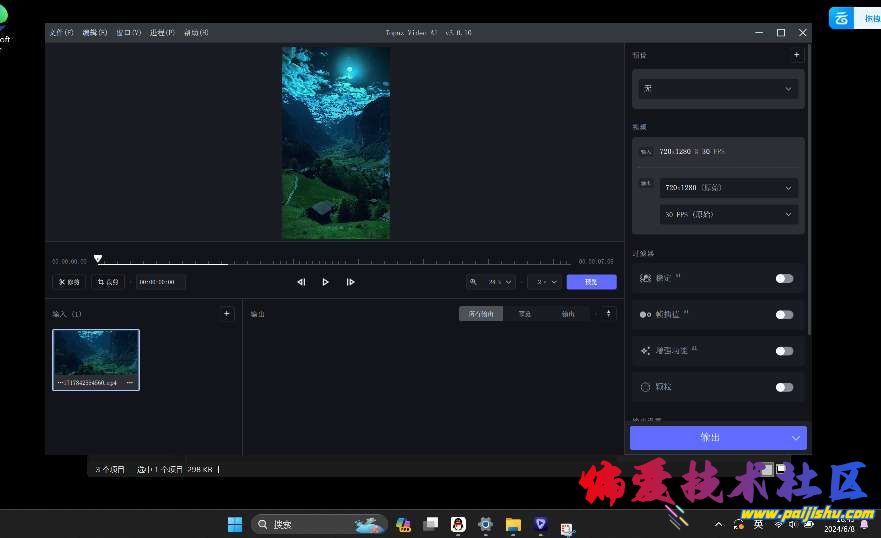The image size is (881, 538).
Task: Open the File menu in the menu bar
Action: click(61, 33)
